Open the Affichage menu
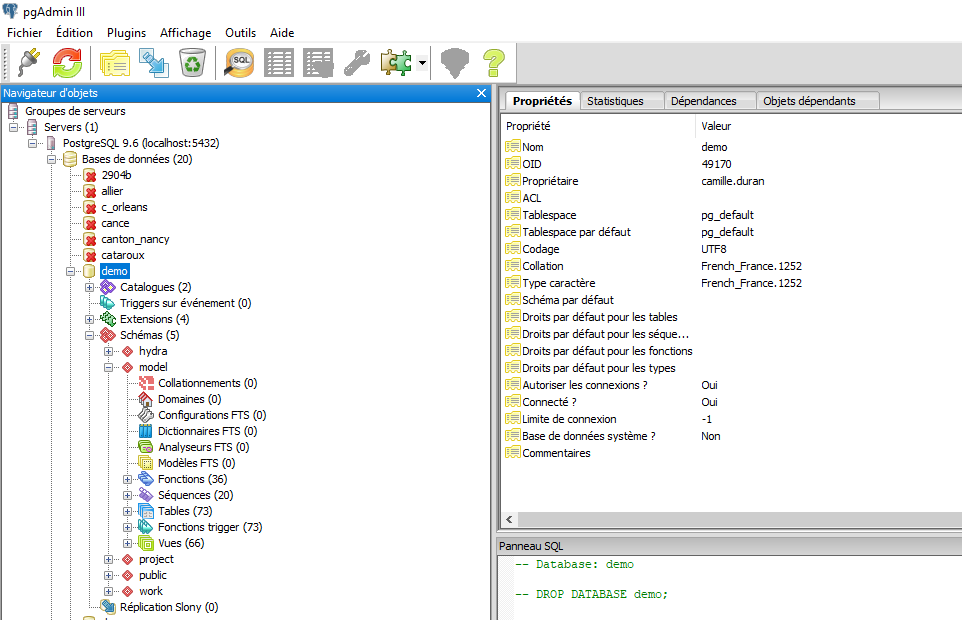 pyautogui.click(x=185, y=33)
